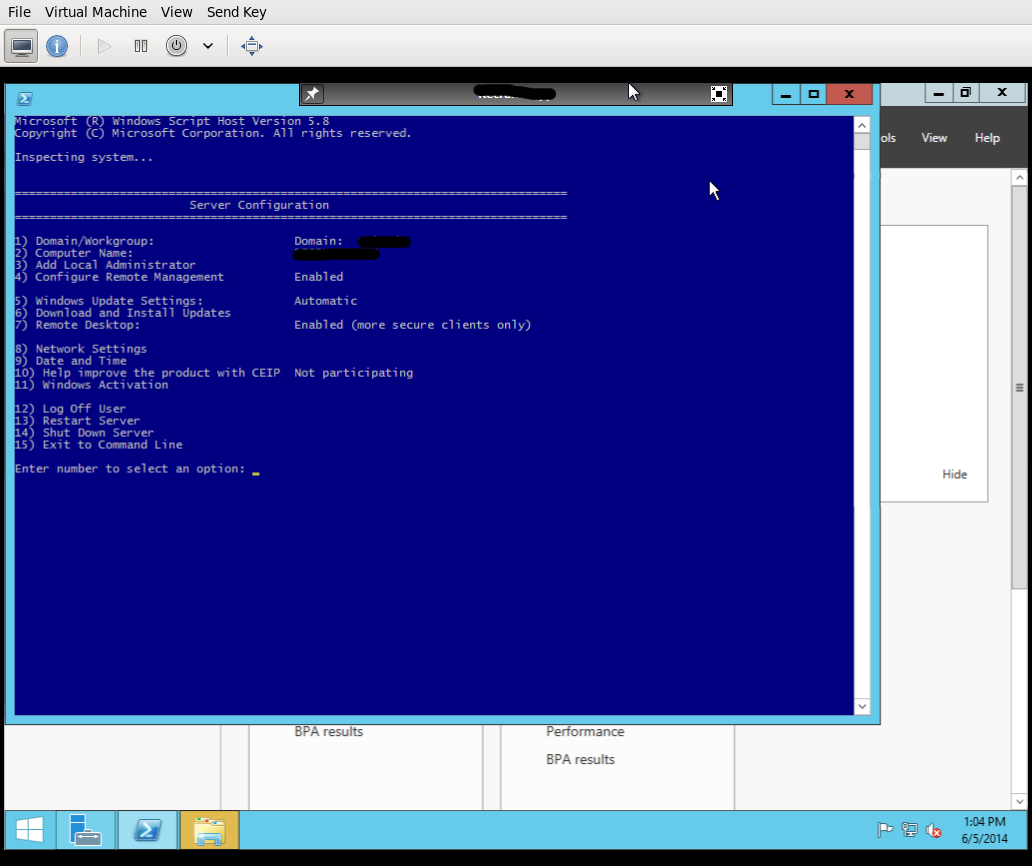Image resolution: width=1032 pixels, height=866 pixels.
Task: Open the virtual machine details info icon
Action: coord(57,46)
